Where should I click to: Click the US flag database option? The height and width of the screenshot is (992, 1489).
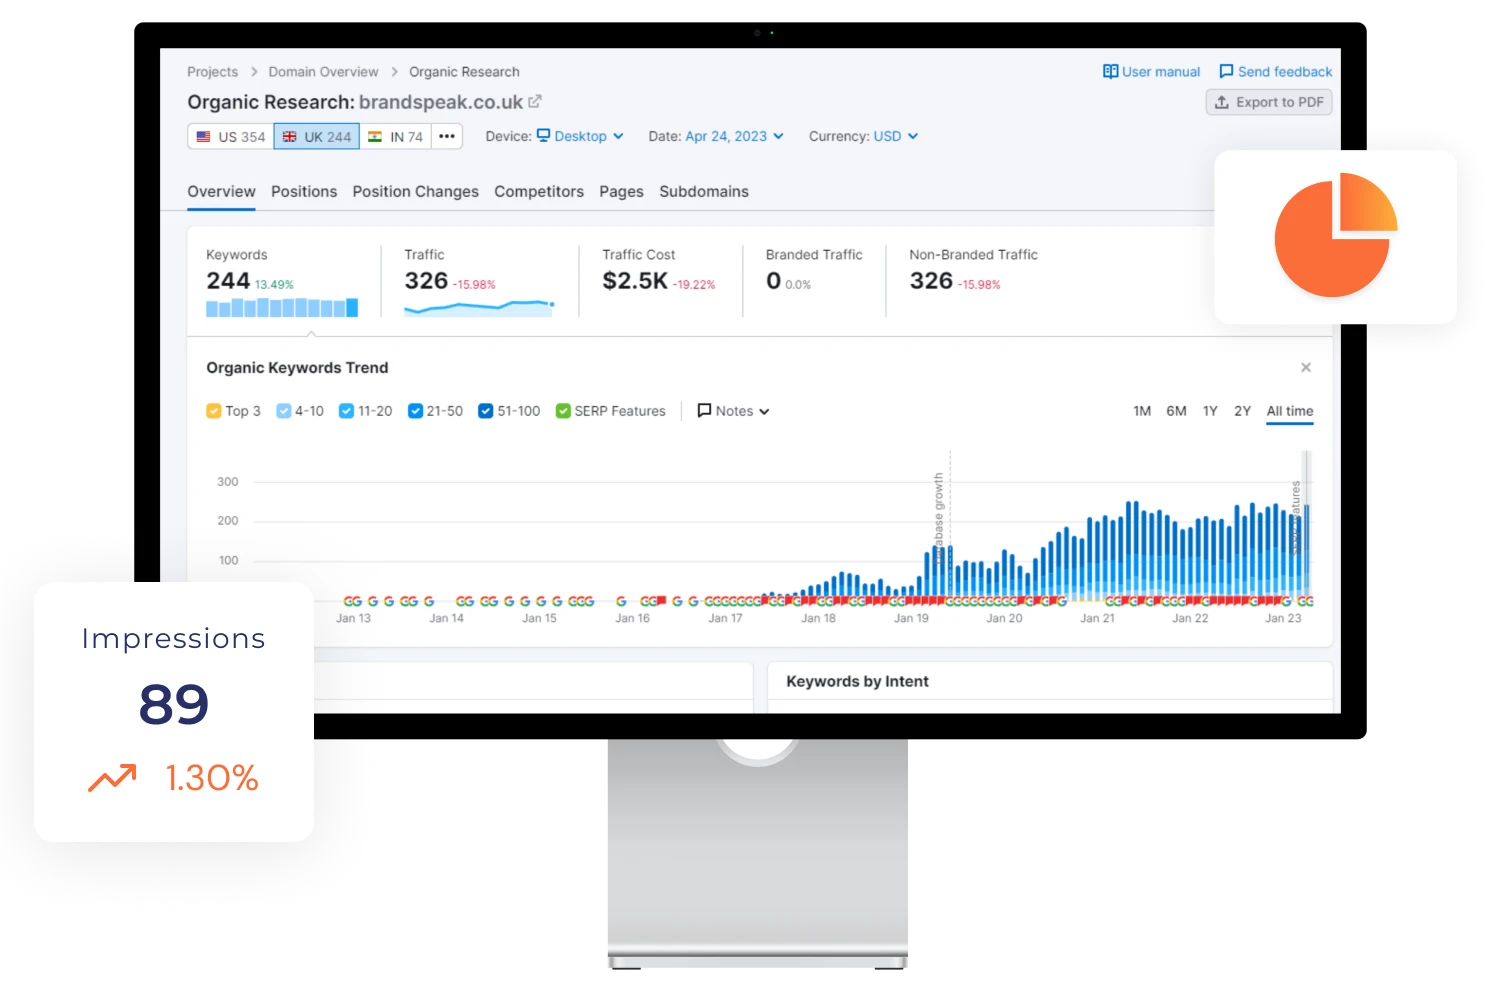pyautogui.click(x=231, y=137)
